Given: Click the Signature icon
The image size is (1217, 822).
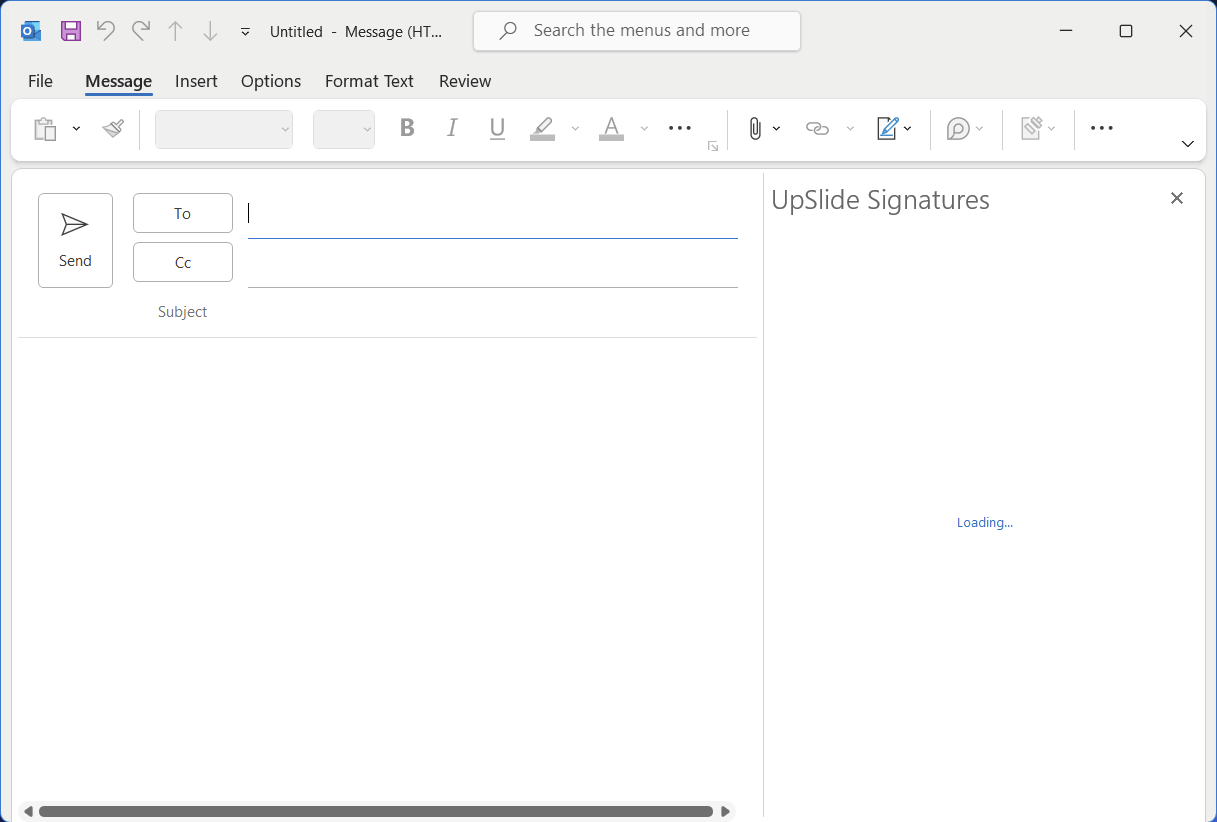Looking at the screenshot, I should (888, 128).
